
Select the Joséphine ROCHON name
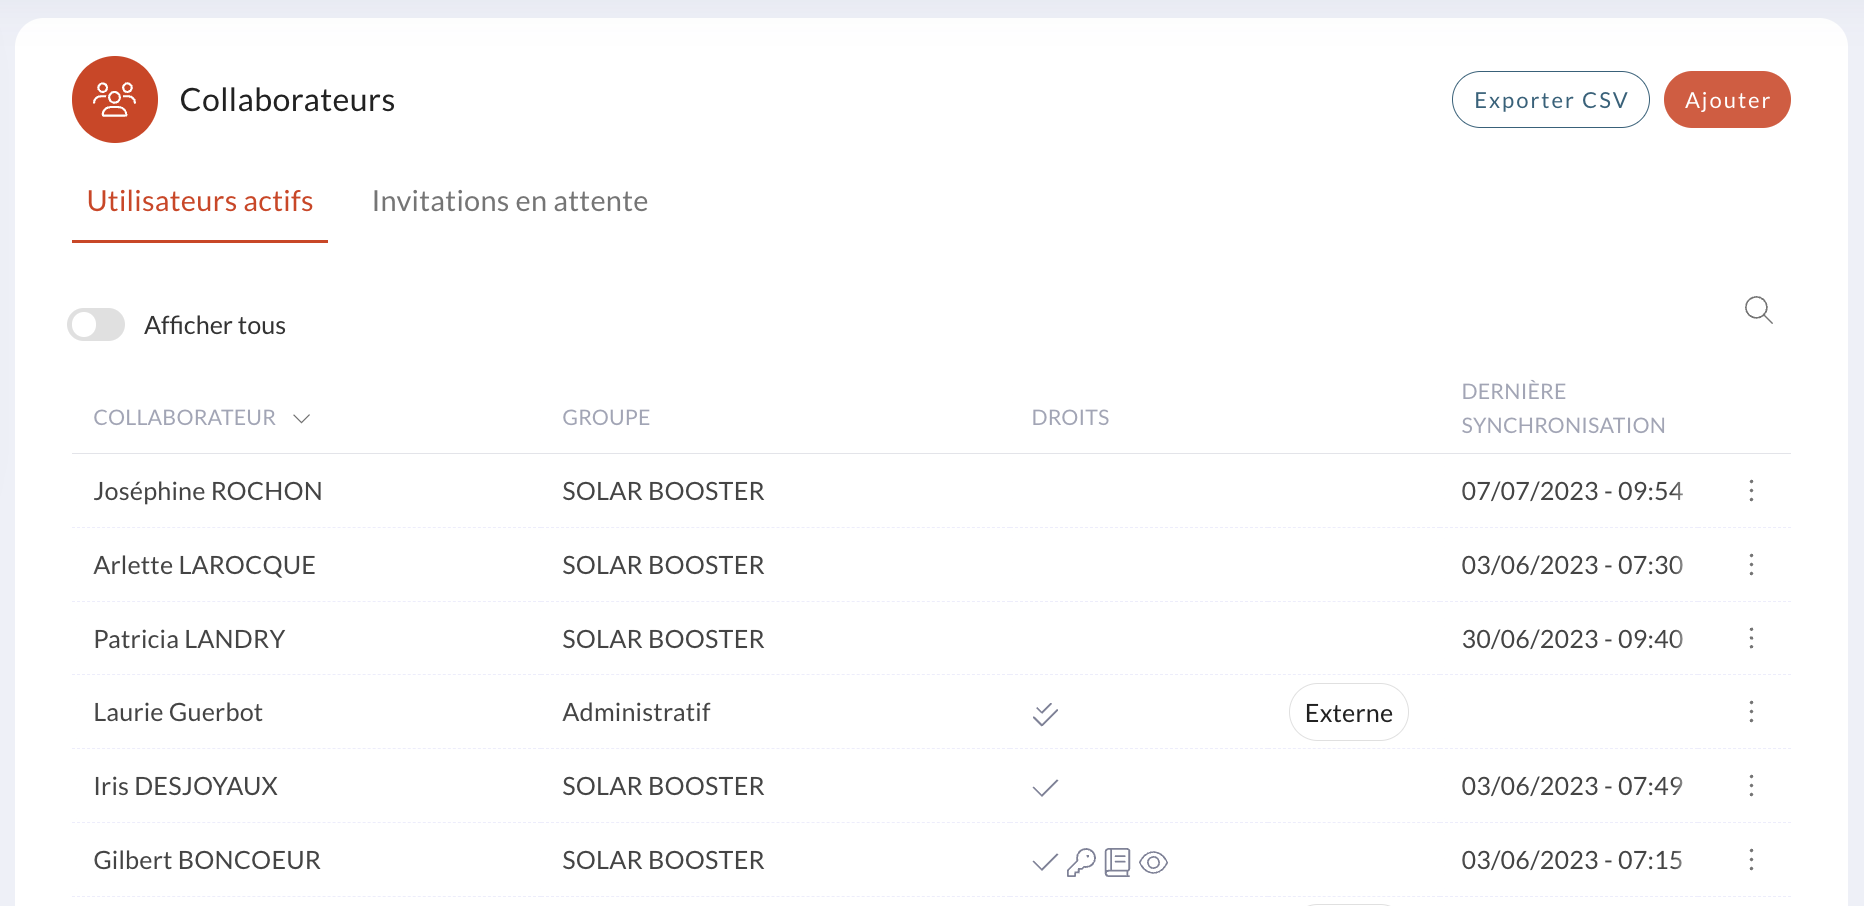(x=208, y=491)
